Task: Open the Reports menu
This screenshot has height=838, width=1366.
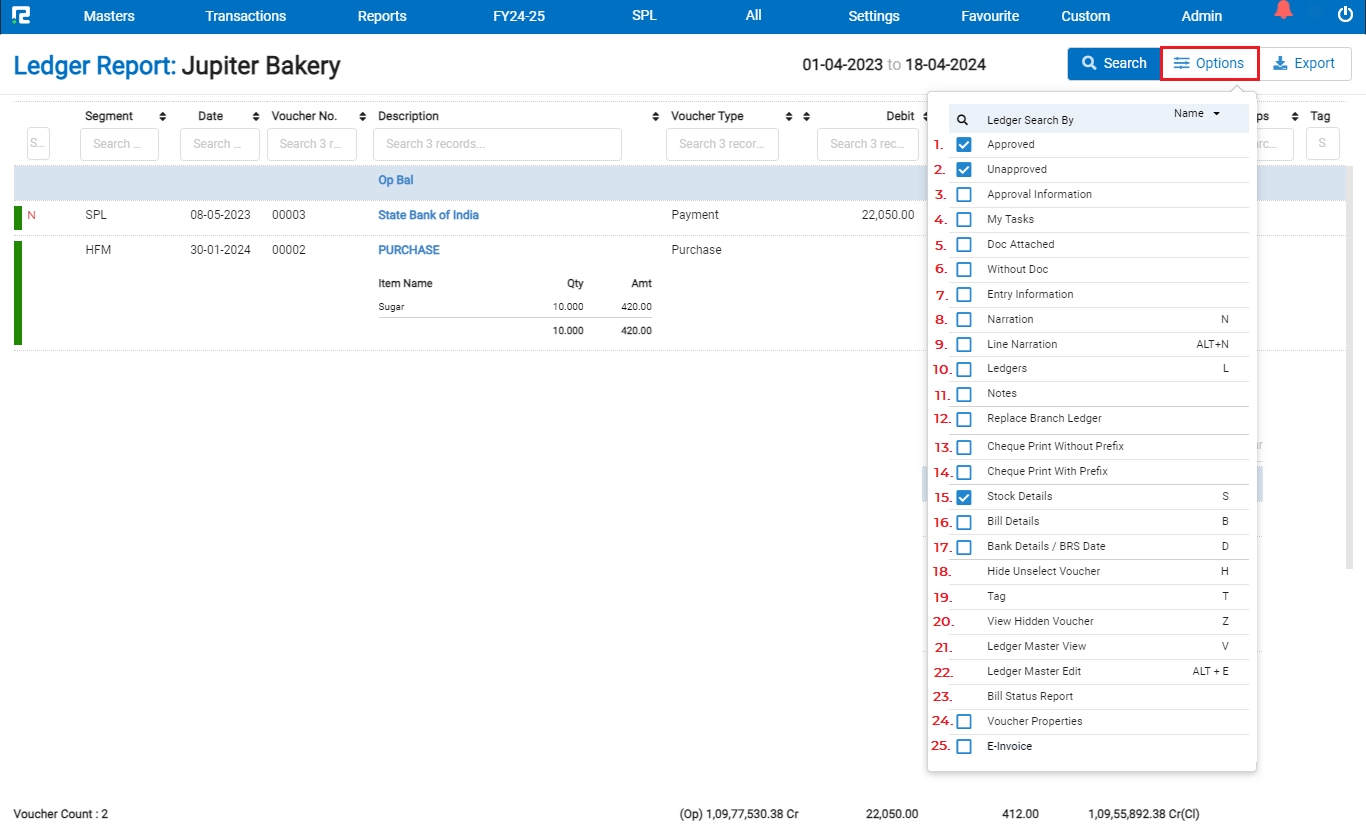Action: click(x=382, y=16)
